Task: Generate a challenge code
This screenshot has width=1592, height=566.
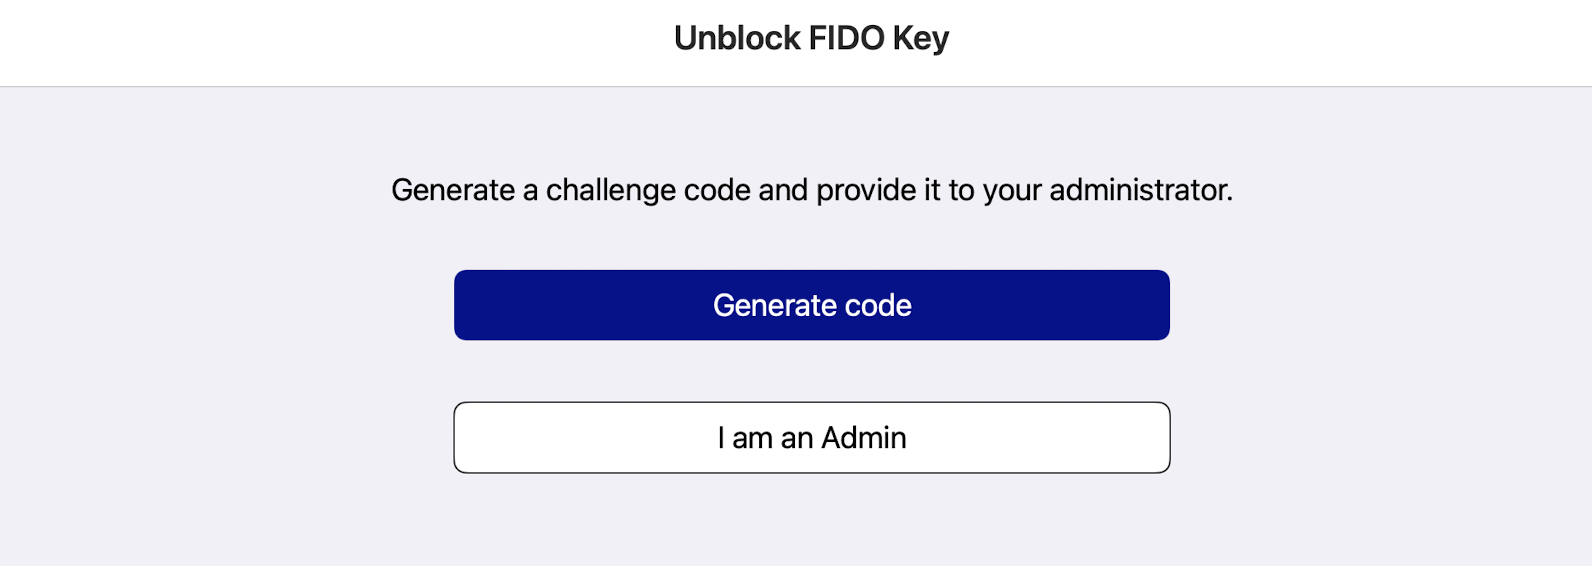Action: coord(811,305)
